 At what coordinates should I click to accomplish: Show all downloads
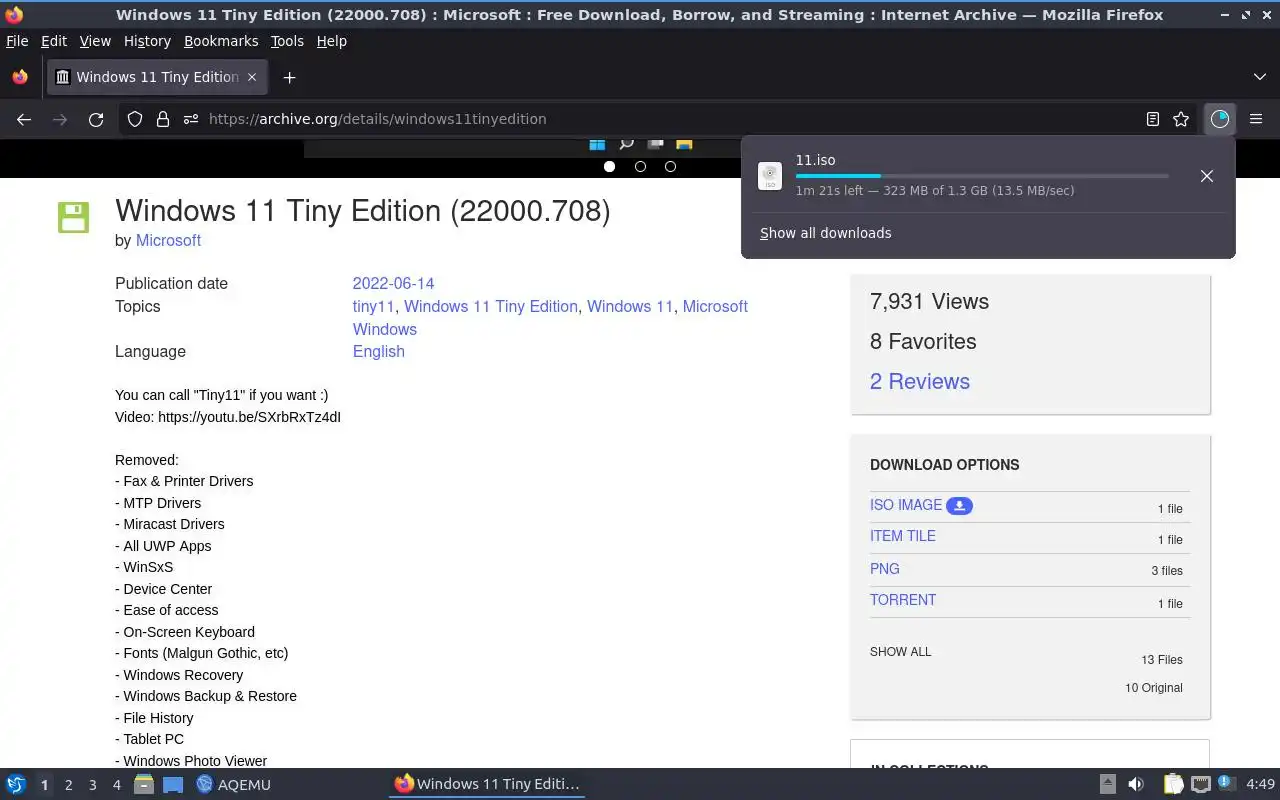825,233
